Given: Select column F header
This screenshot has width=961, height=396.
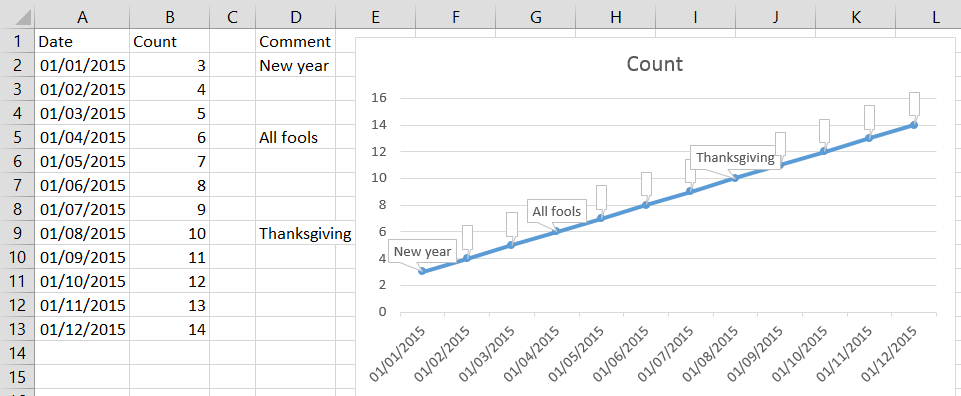Looking at the screenshot, I should (x=455, y=18).
